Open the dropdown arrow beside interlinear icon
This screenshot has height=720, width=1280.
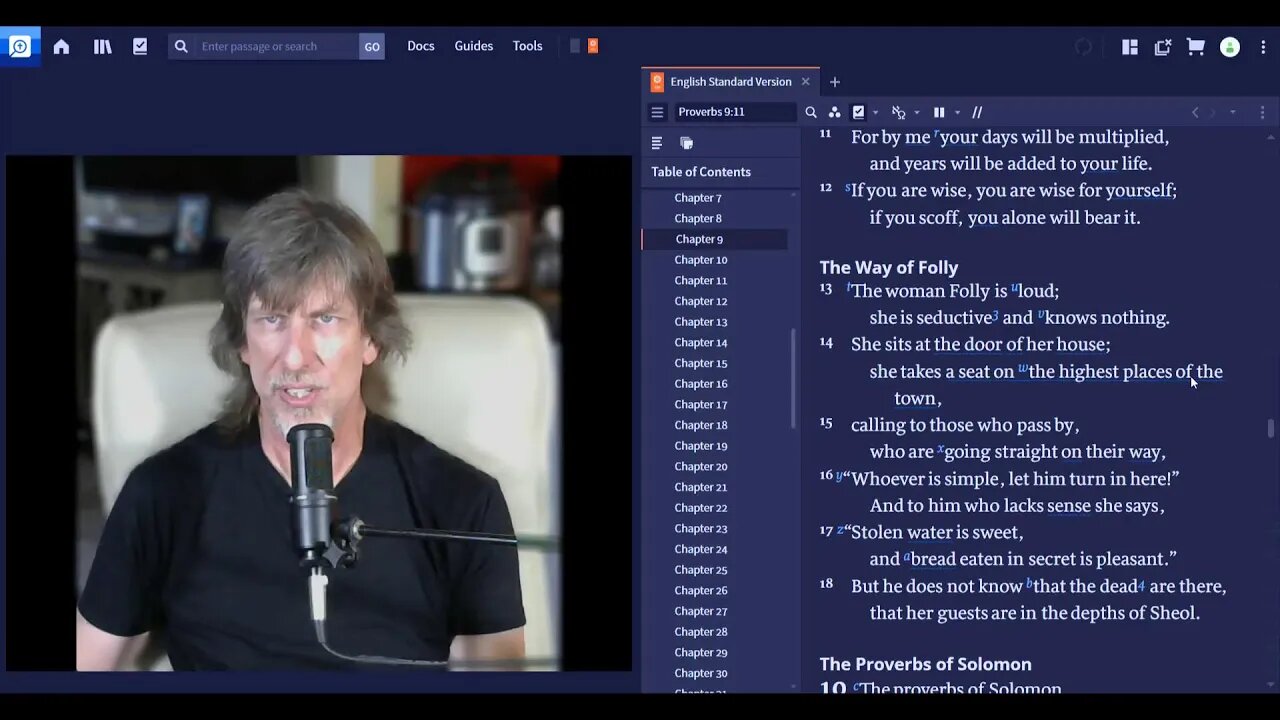click(x=916, y=113)
